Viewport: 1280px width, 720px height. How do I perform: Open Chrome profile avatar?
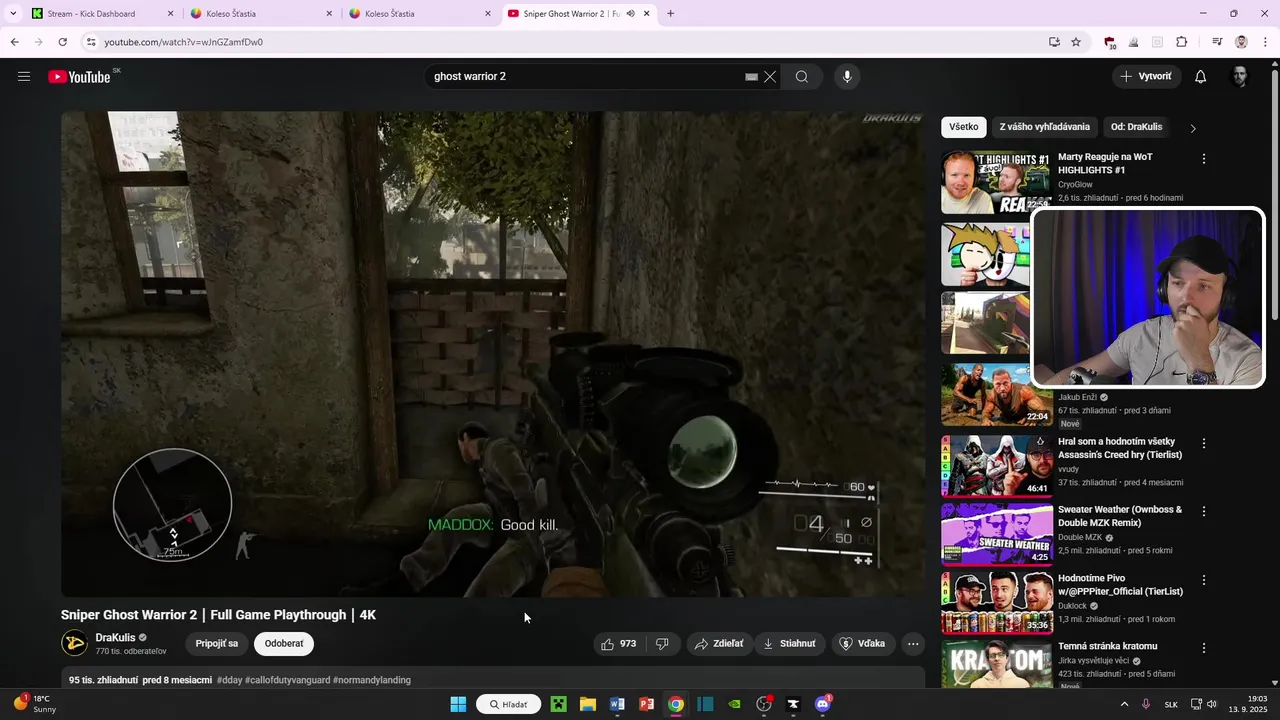[x=1241, y=42]
